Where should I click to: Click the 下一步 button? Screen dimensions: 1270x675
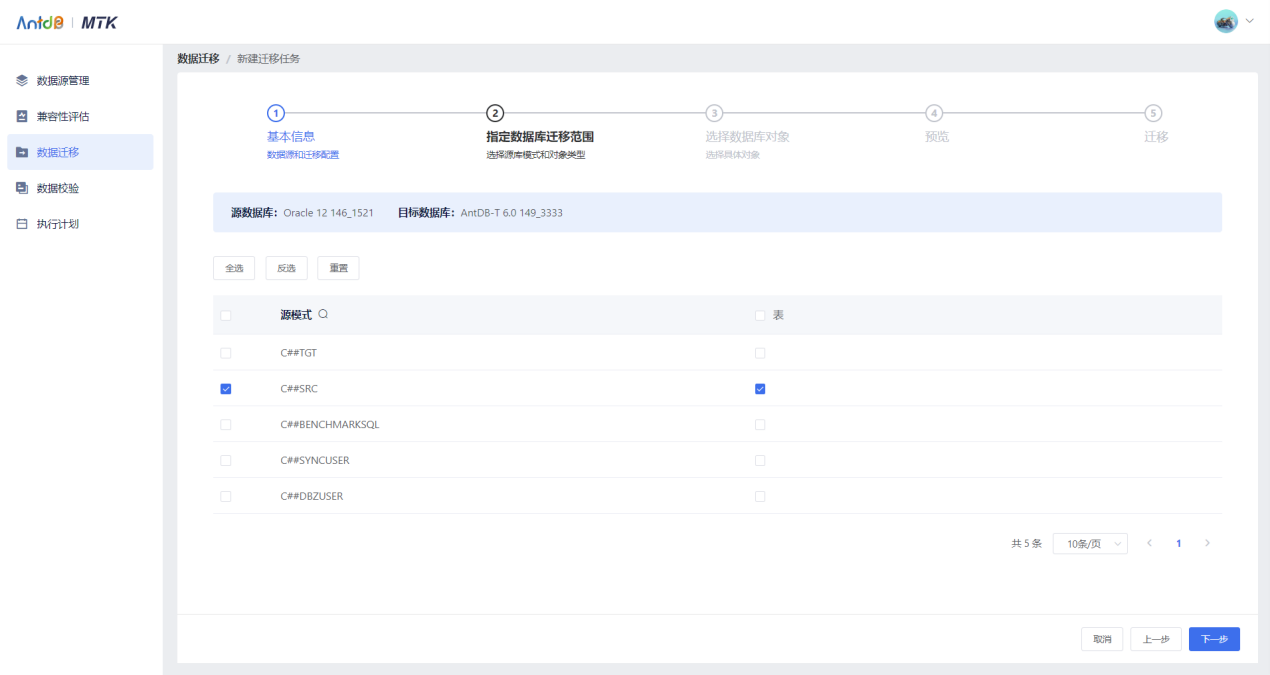coord(1213,639)
